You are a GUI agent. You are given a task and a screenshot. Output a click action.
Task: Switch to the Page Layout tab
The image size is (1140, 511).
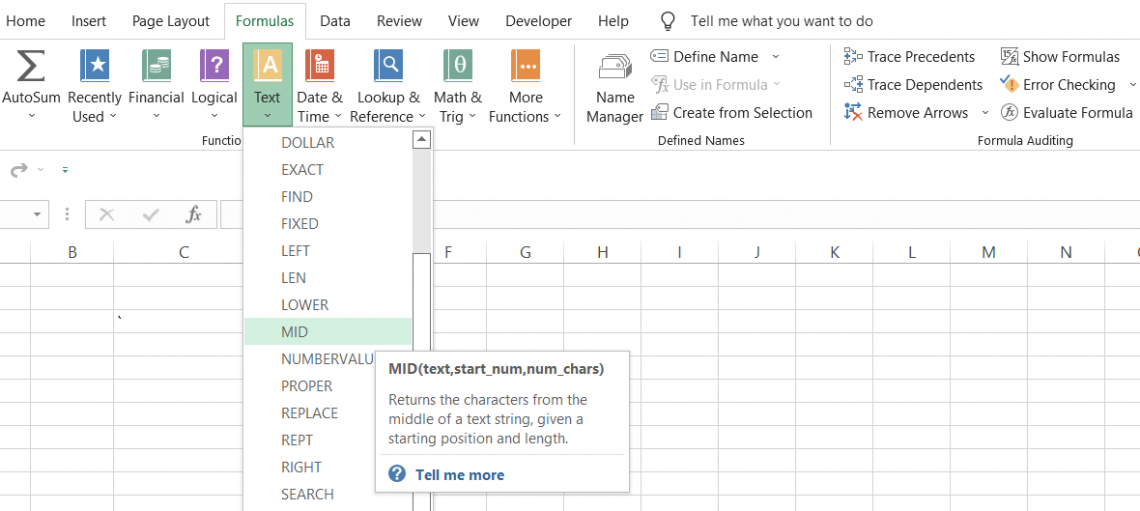tap(171, 21)
